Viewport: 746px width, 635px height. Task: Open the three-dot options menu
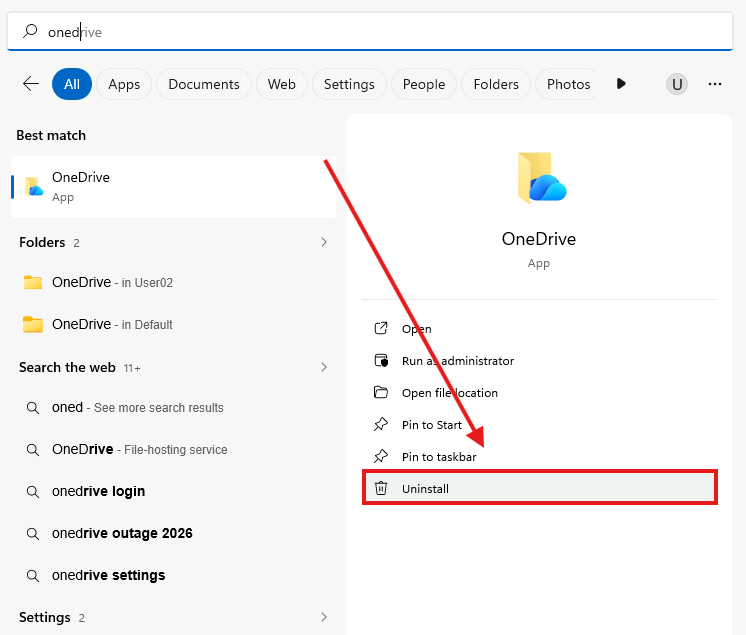715,84
